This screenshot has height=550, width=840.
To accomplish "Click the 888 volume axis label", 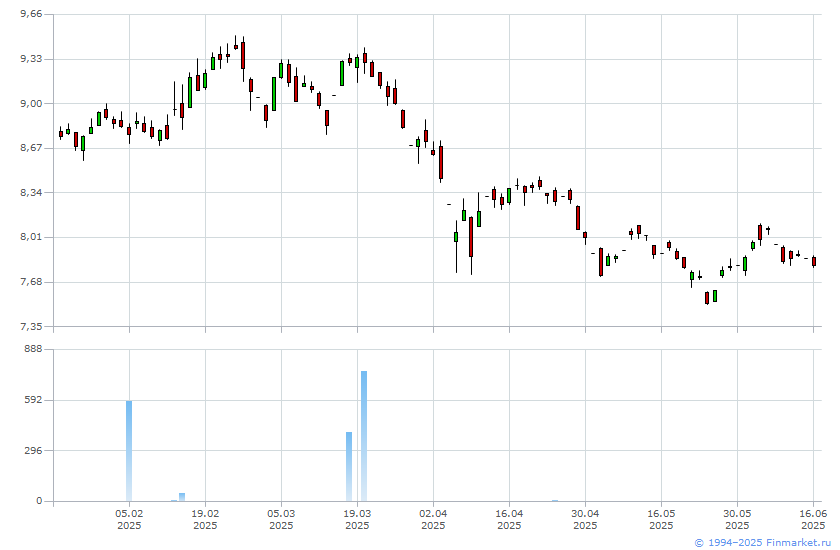I will (33, 349).
